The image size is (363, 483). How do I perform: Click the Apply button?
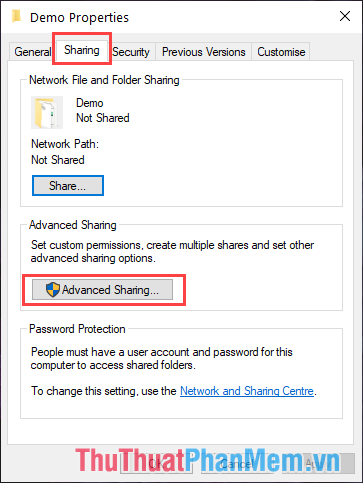click(x=318, y=463)
